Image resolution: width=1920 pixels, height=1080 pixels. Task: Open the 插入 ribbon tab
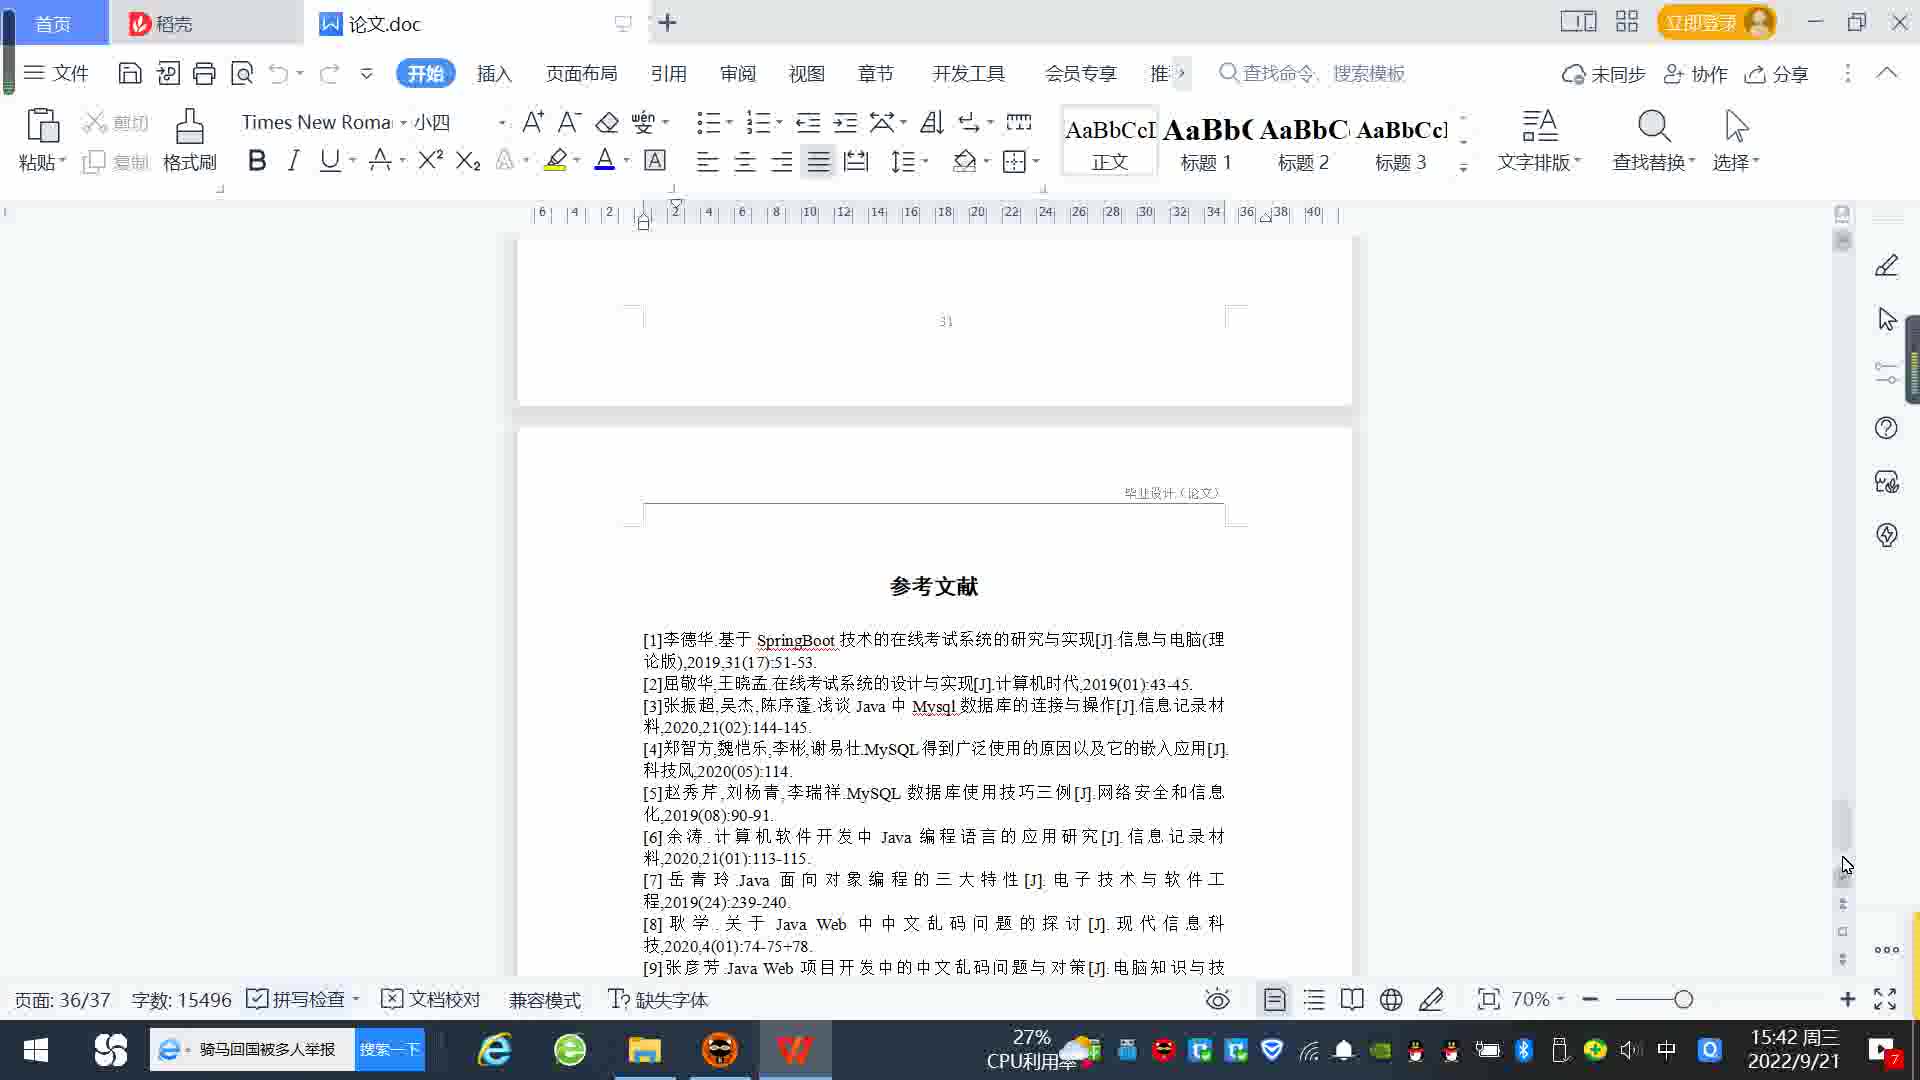pyautogui.click(x=494, y=74)
